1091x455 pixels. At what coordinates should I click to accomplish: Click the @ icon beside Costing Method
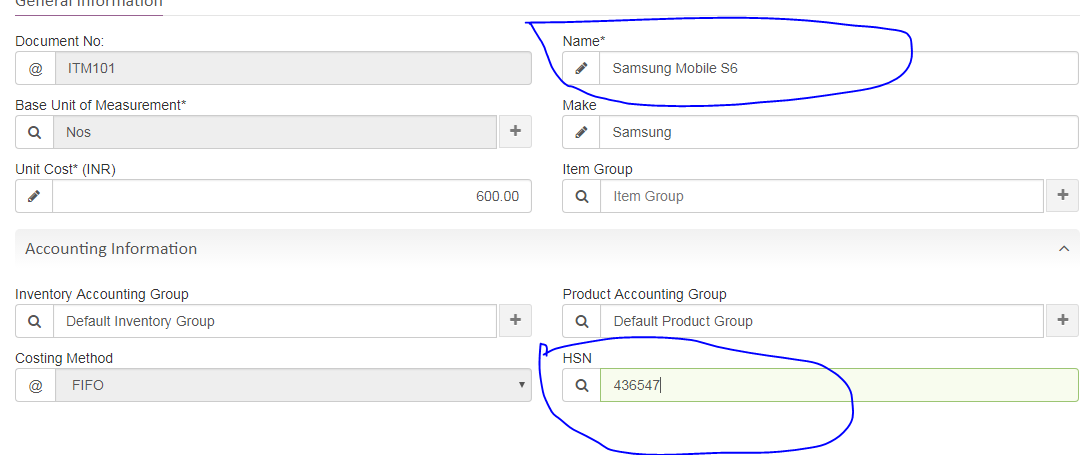[x=35, y=385]
